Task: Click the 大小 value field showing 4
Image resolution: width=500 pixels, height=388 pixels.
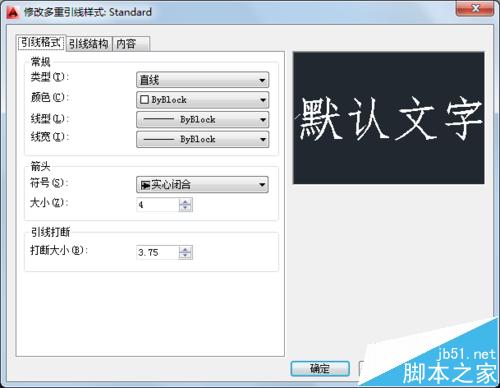Action: pos(158,204)
